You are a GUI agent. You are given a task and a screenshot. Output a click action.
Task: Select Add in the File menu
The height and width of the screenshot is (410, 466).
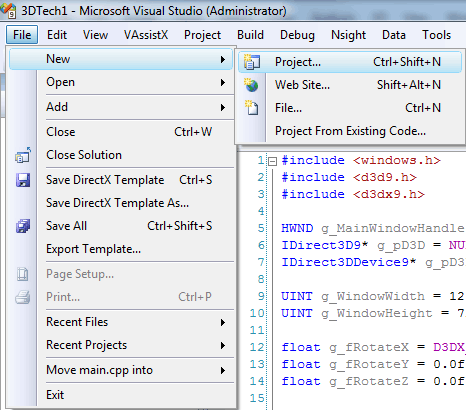click(x=121, y=107)
